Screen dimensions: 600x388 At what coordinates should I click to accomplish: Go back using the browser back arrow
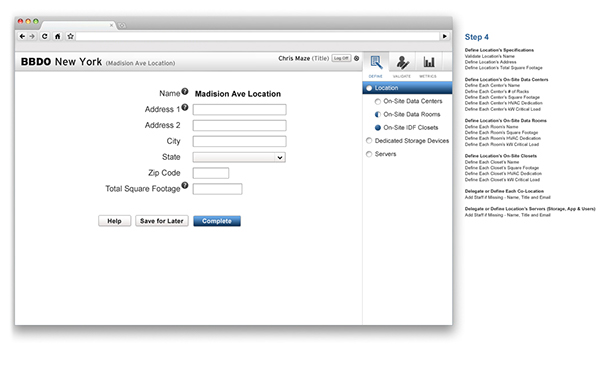click(x=22, y=36)
